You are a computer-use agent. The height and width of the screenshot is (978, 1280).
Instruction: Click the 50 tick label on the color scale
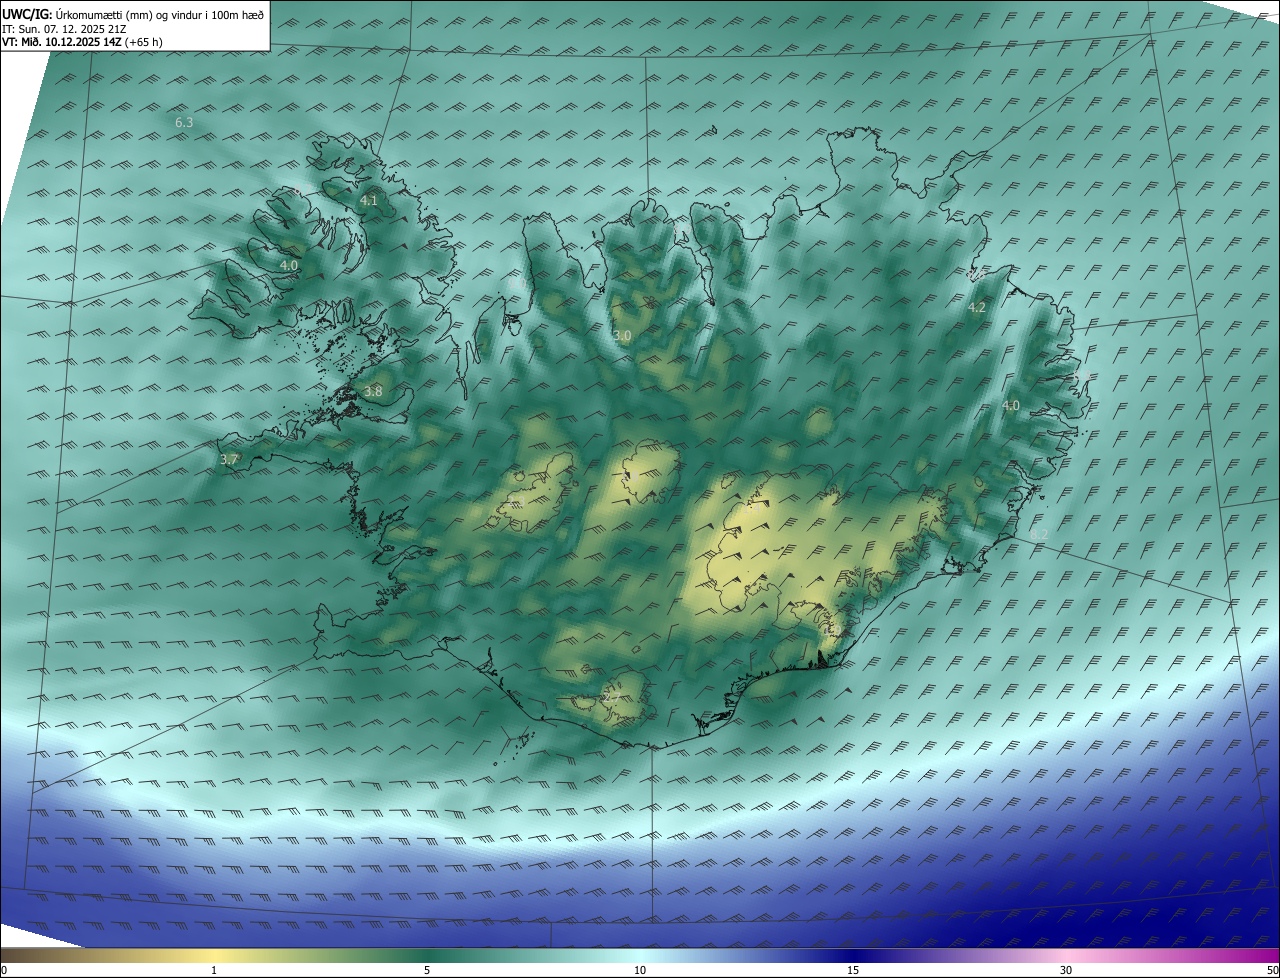(1272, 971)
